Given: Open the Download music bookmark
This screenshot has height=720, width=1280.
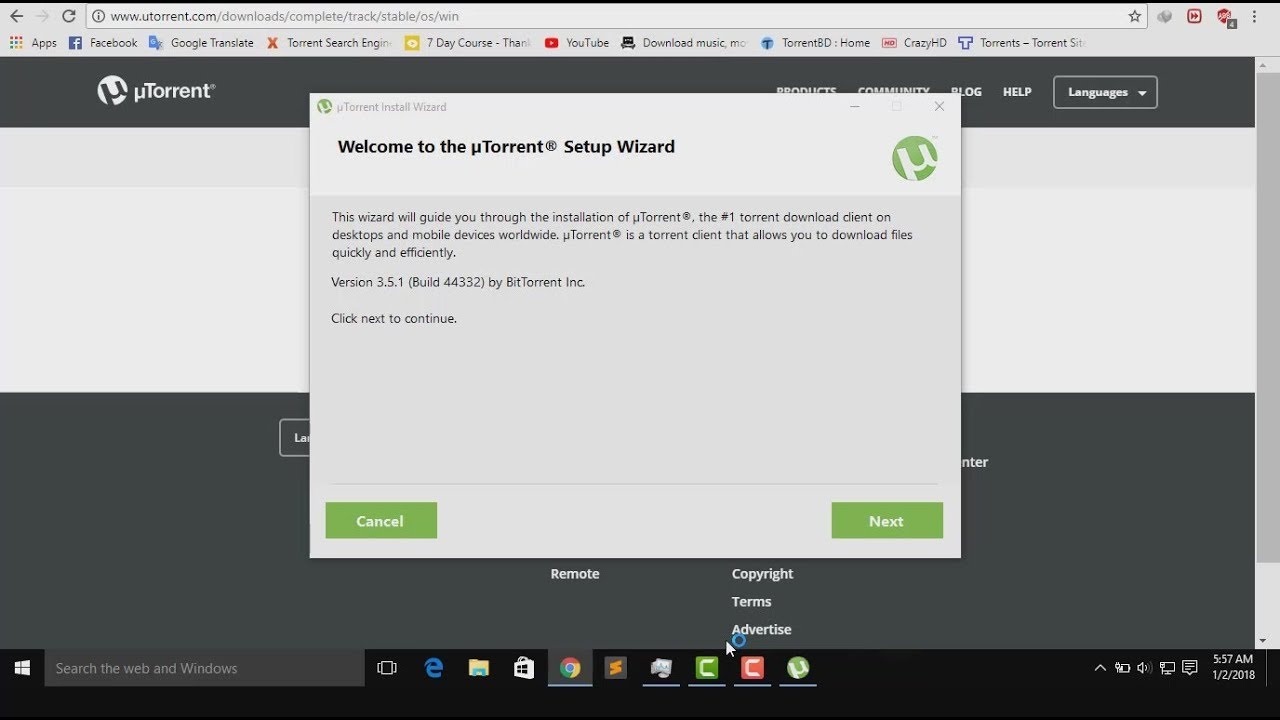Looking at the screenshot, I should tap(684, 43).
